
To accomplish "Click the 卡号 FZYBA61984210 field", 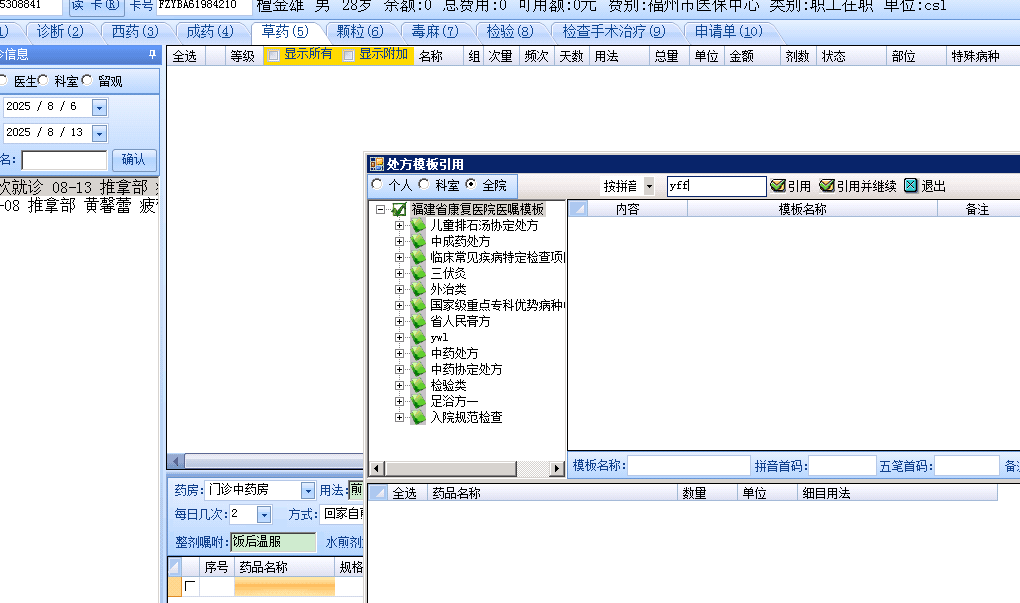I will coord(204,6).
